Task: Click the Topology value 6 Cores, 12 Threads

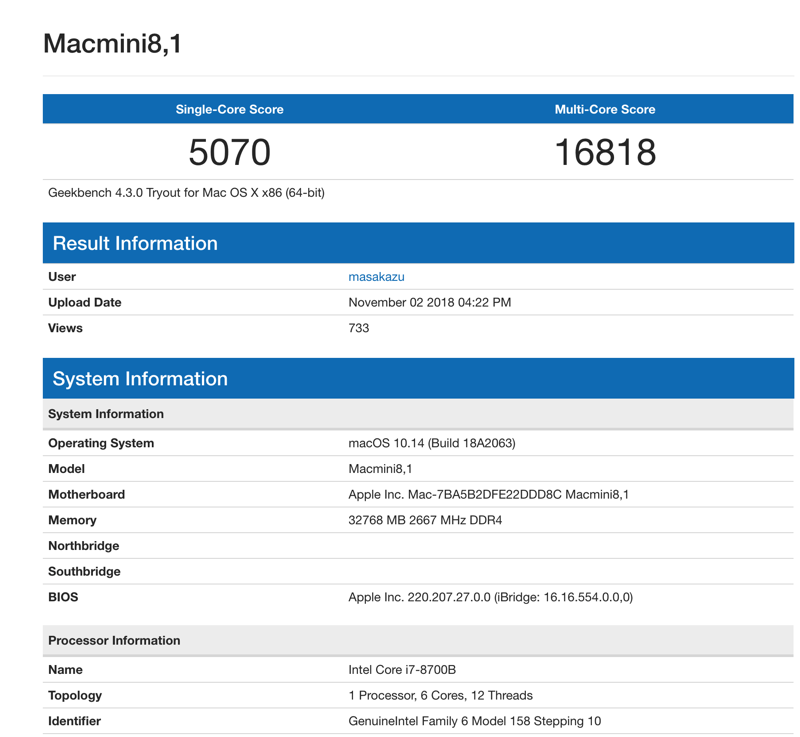Action: click(x=440, y=696)
